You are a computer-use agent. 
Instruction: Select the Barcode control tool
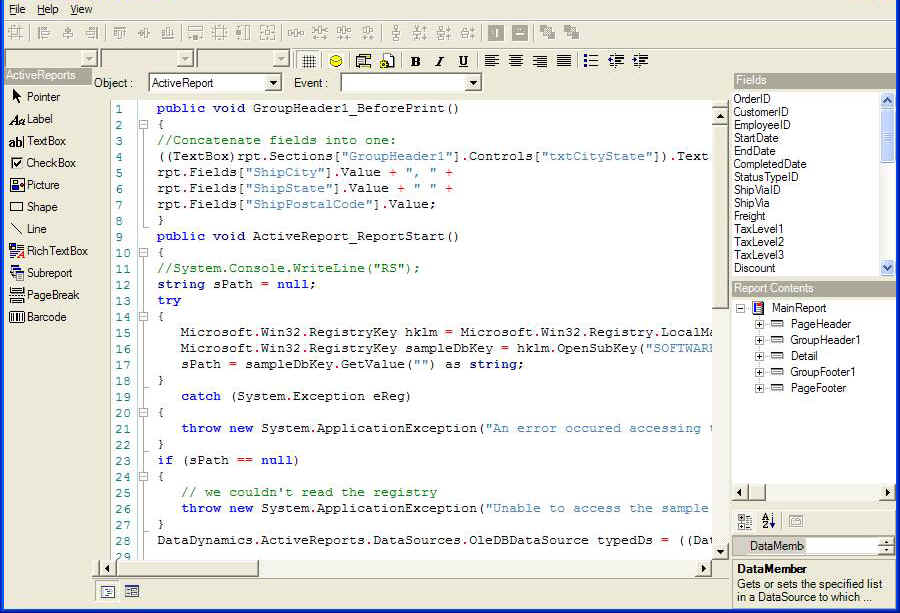[x=38, y=317]
